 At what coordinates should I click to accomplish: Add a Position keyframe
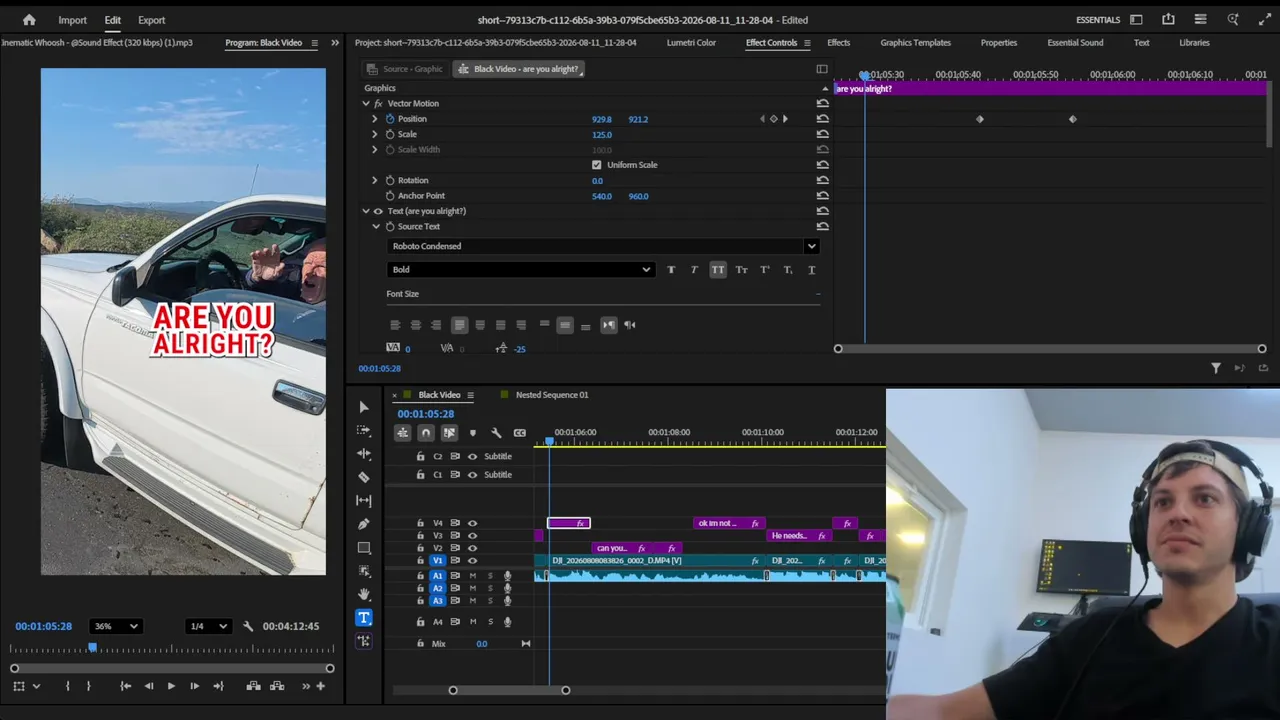tap(773, 119)
